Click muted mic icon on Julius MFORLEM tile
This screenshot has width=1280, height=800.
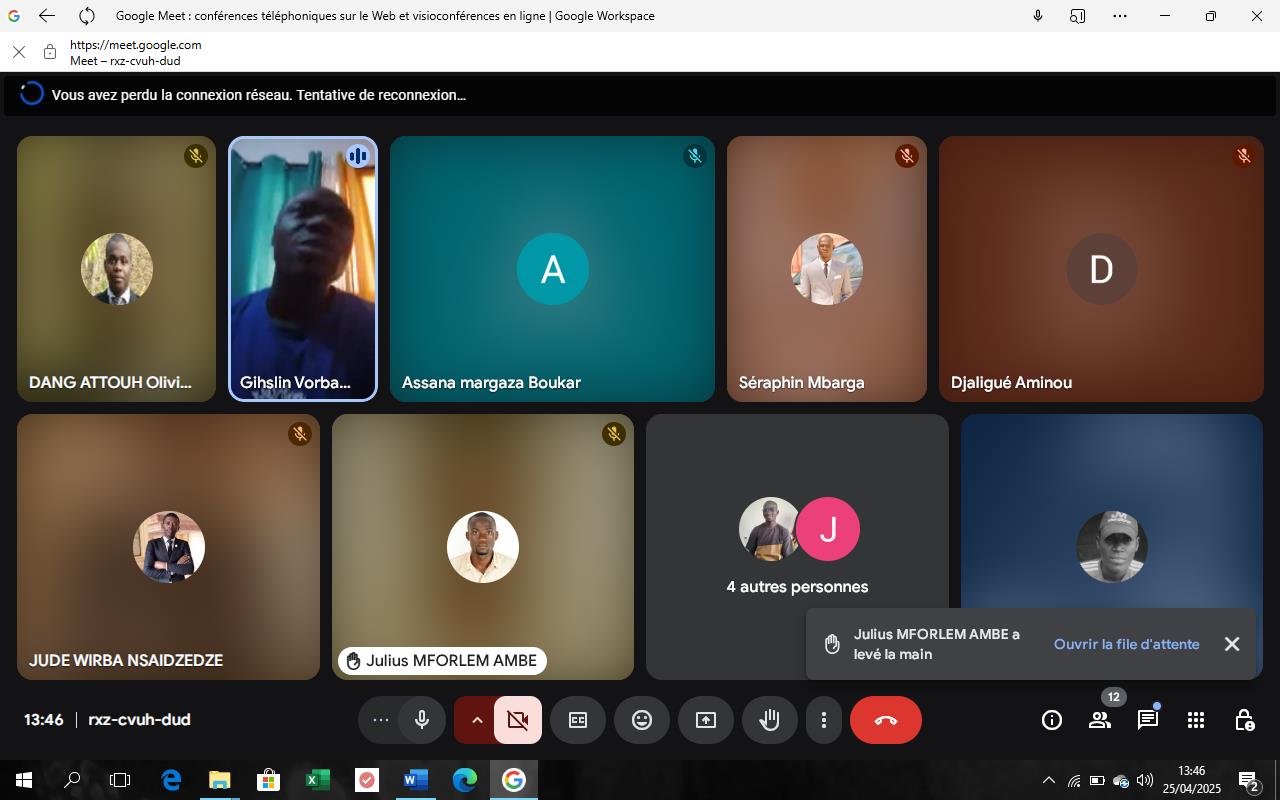pos(614,434)
